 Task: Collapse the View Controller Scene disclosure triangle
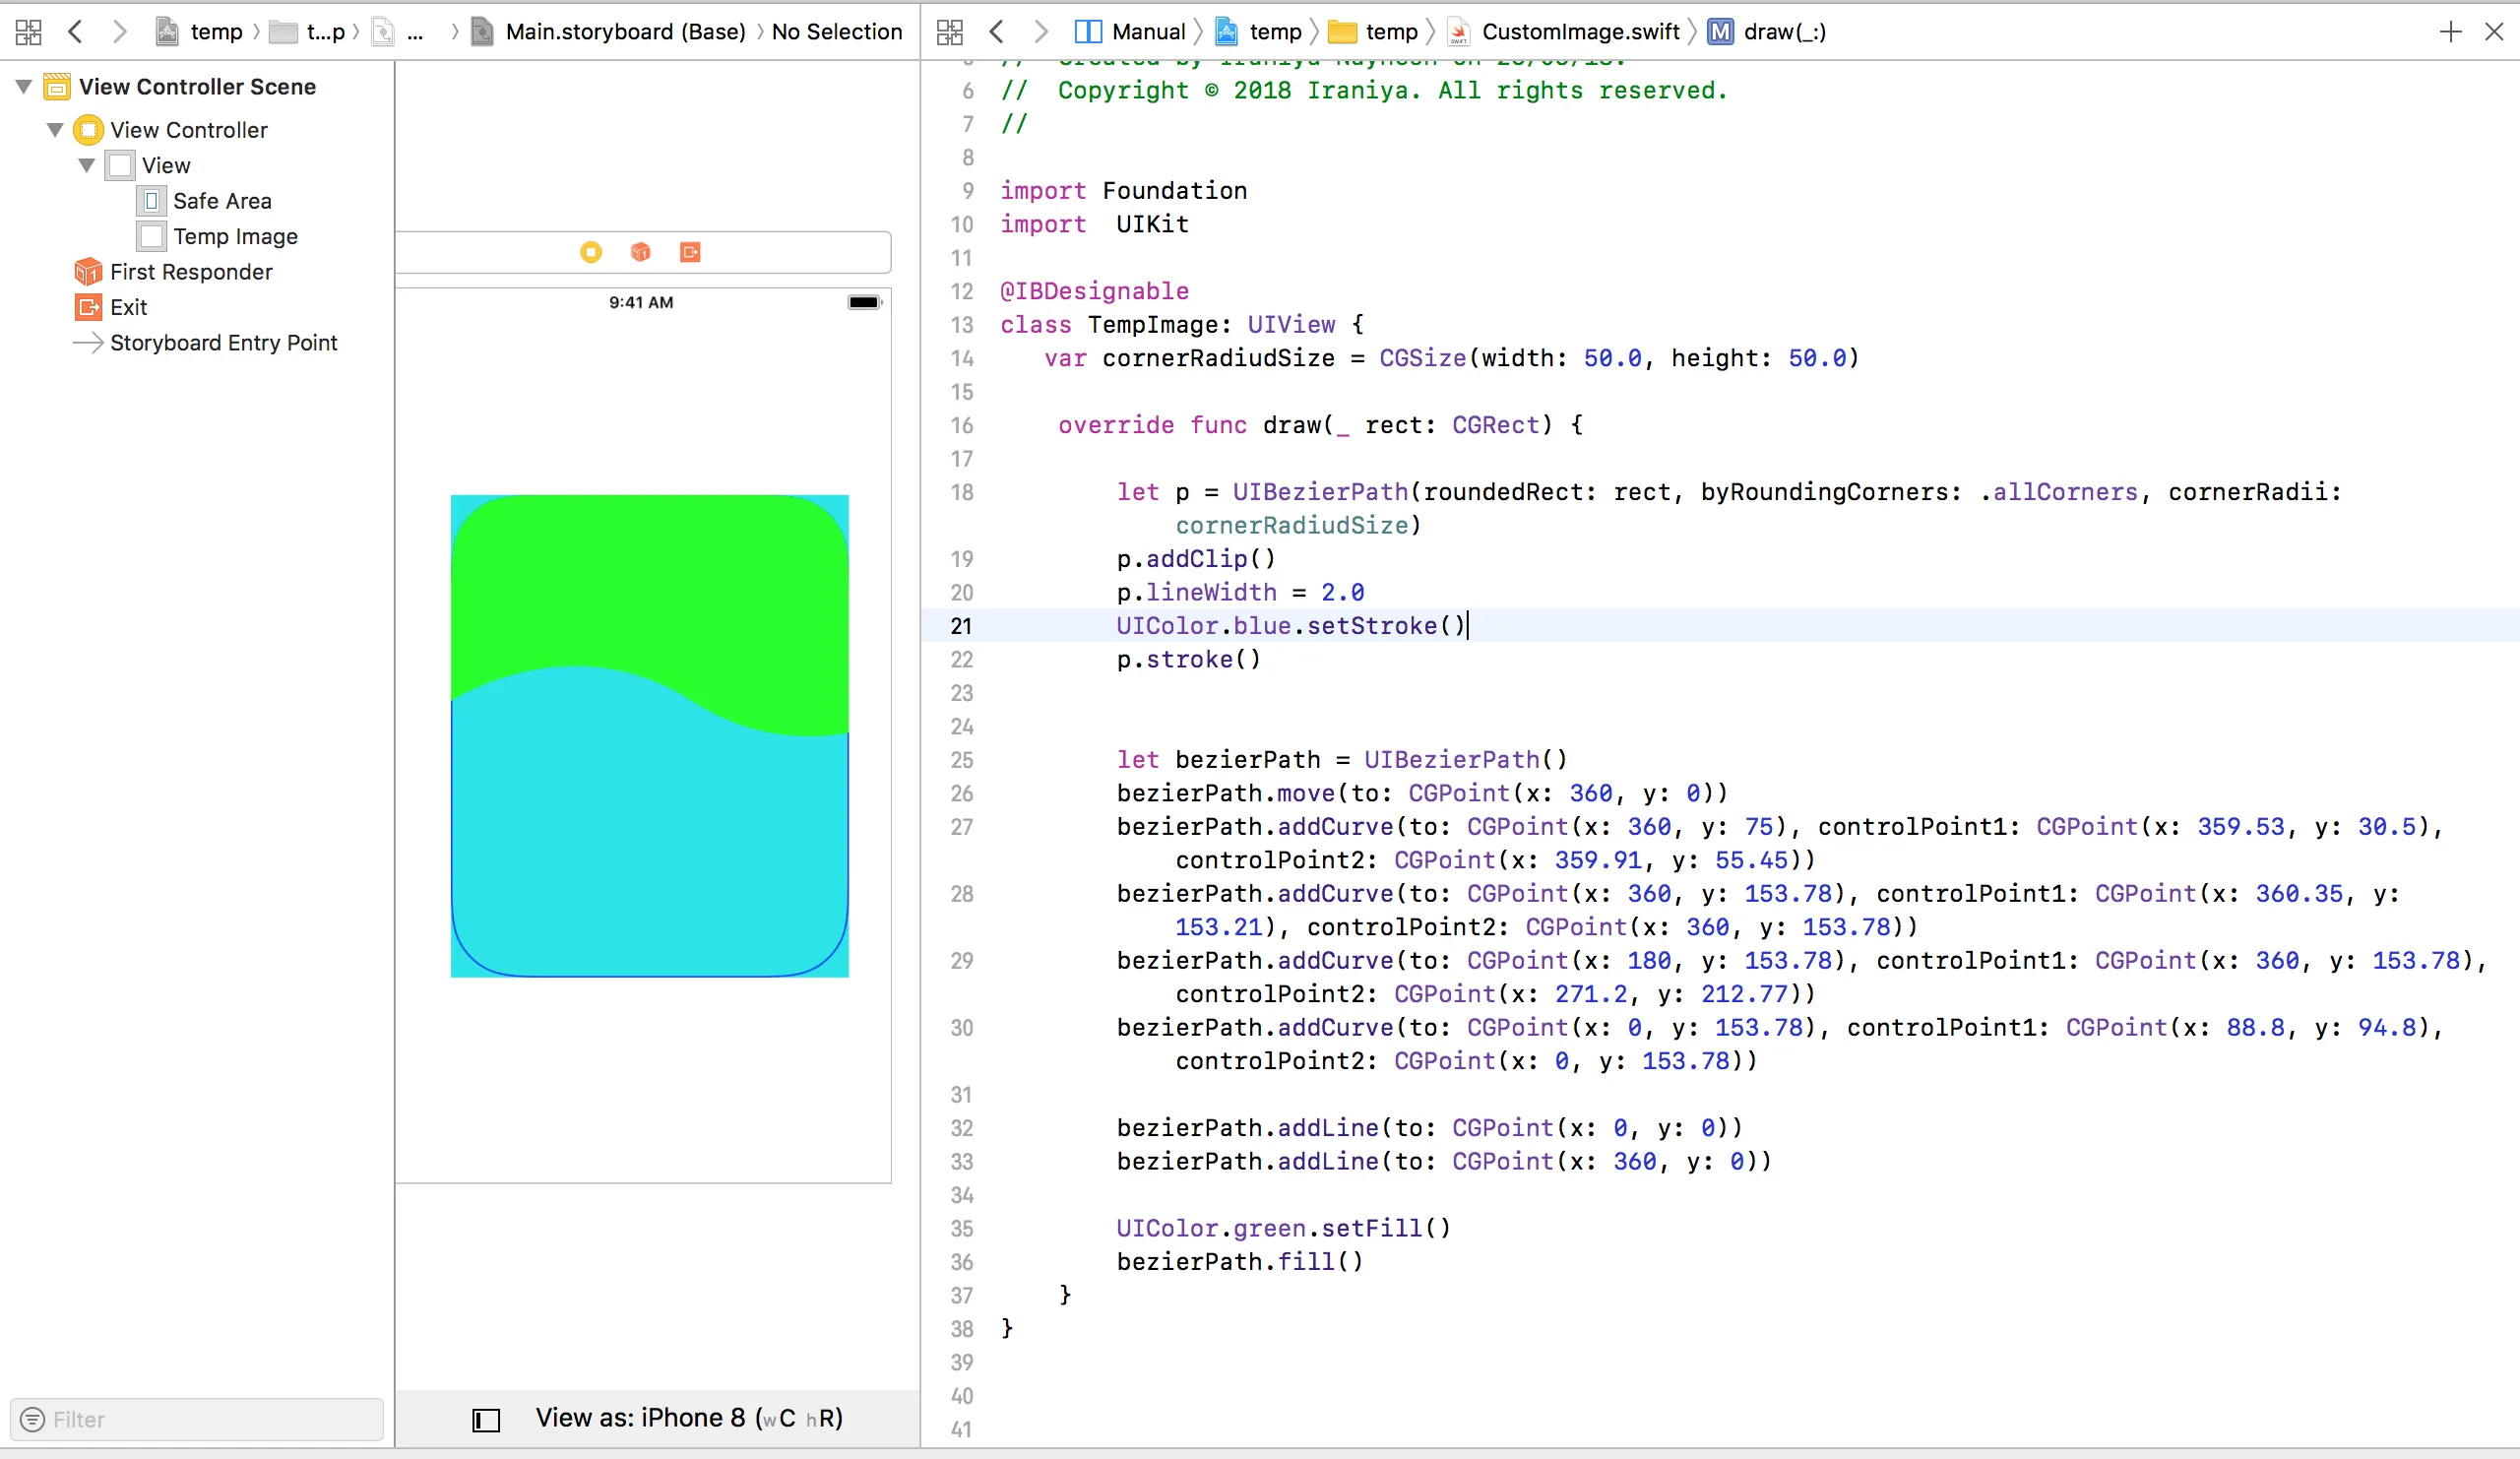pyautogui.click(x=24, y=87)
